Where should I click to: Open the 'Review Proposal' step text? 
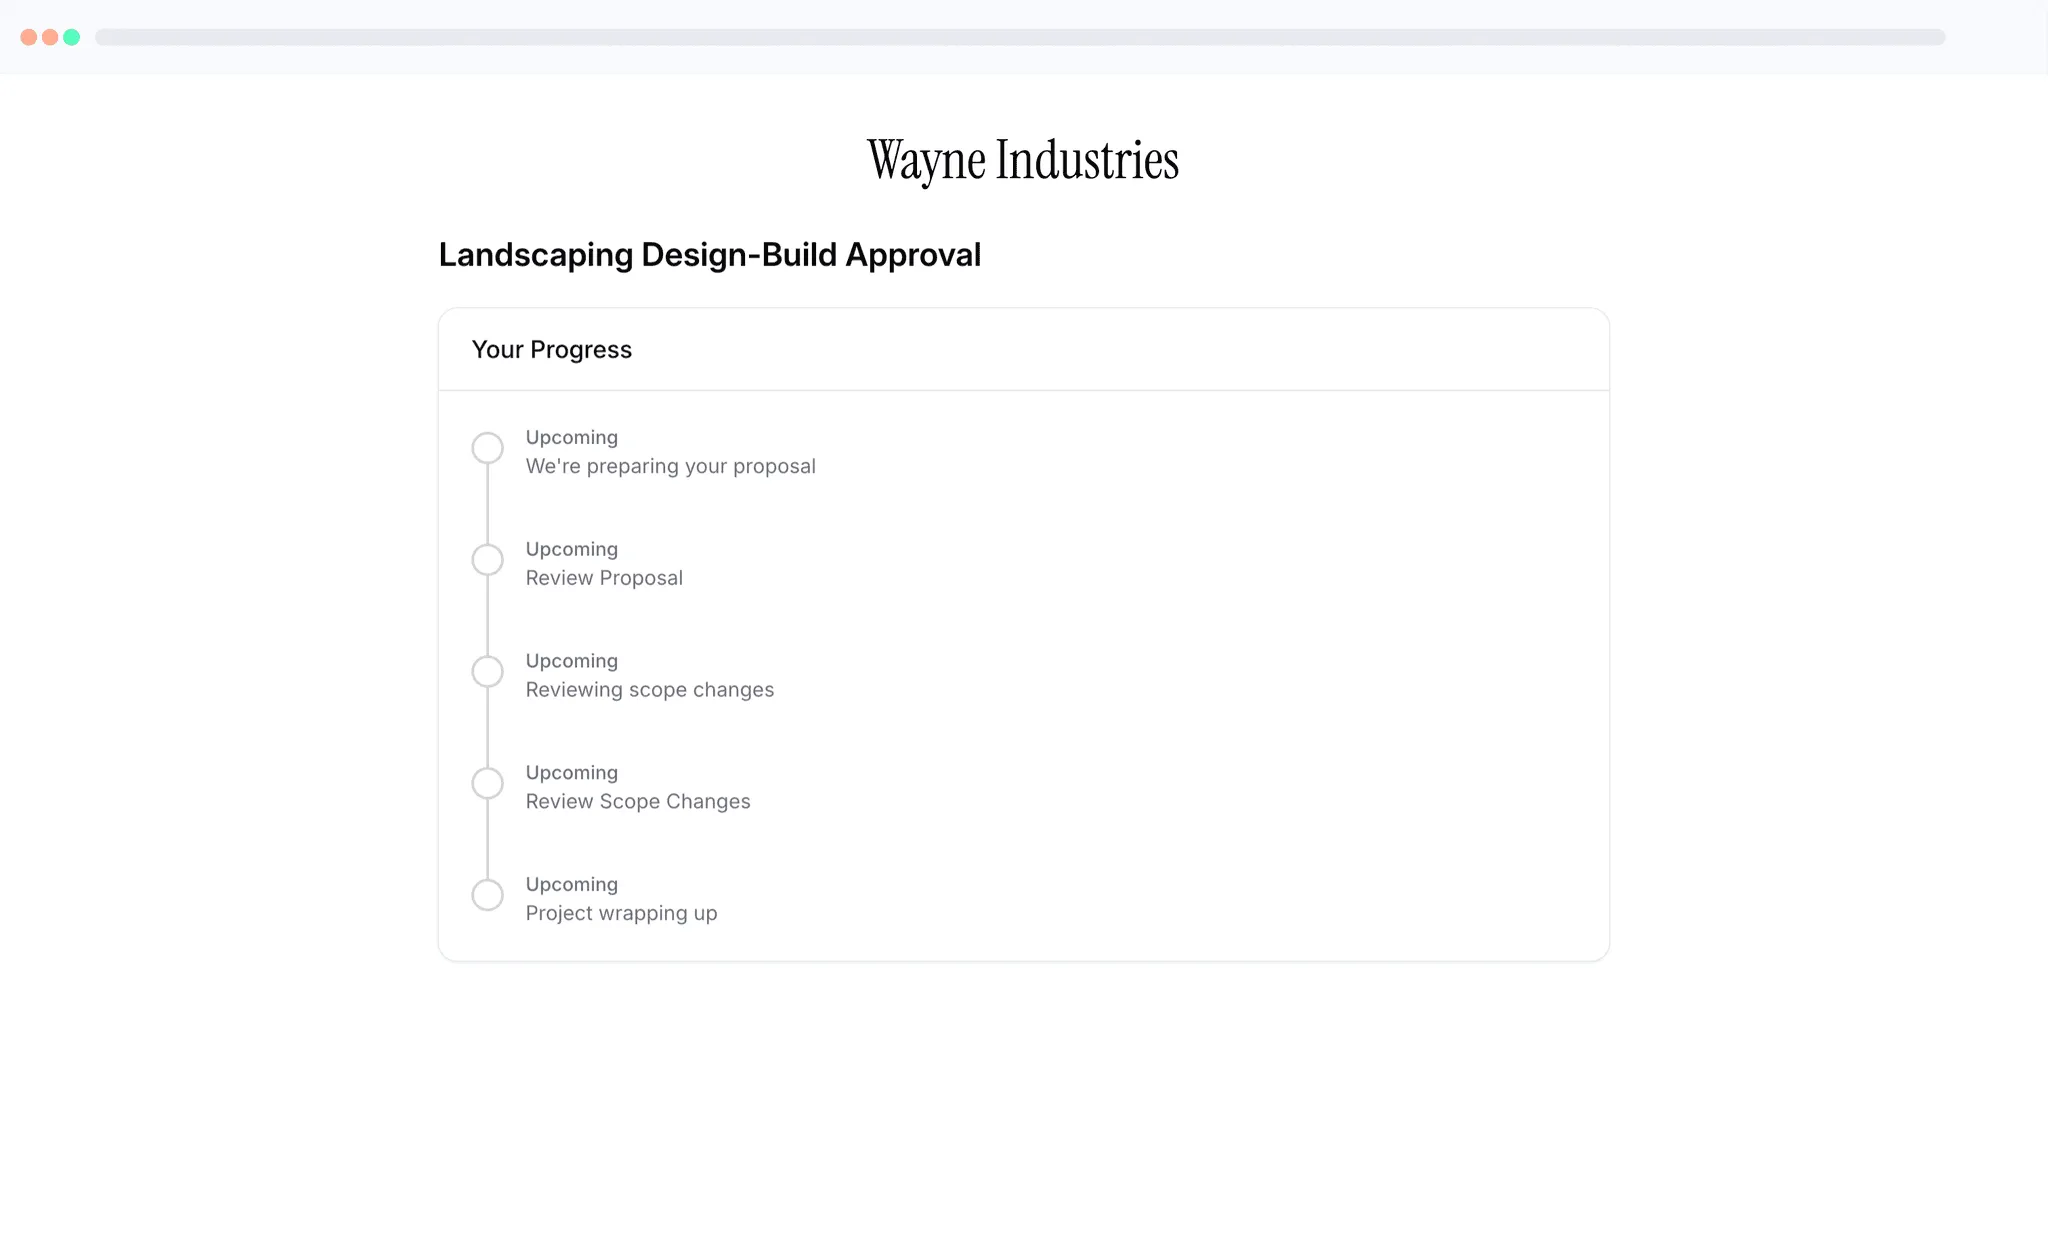tap(604, 578)
